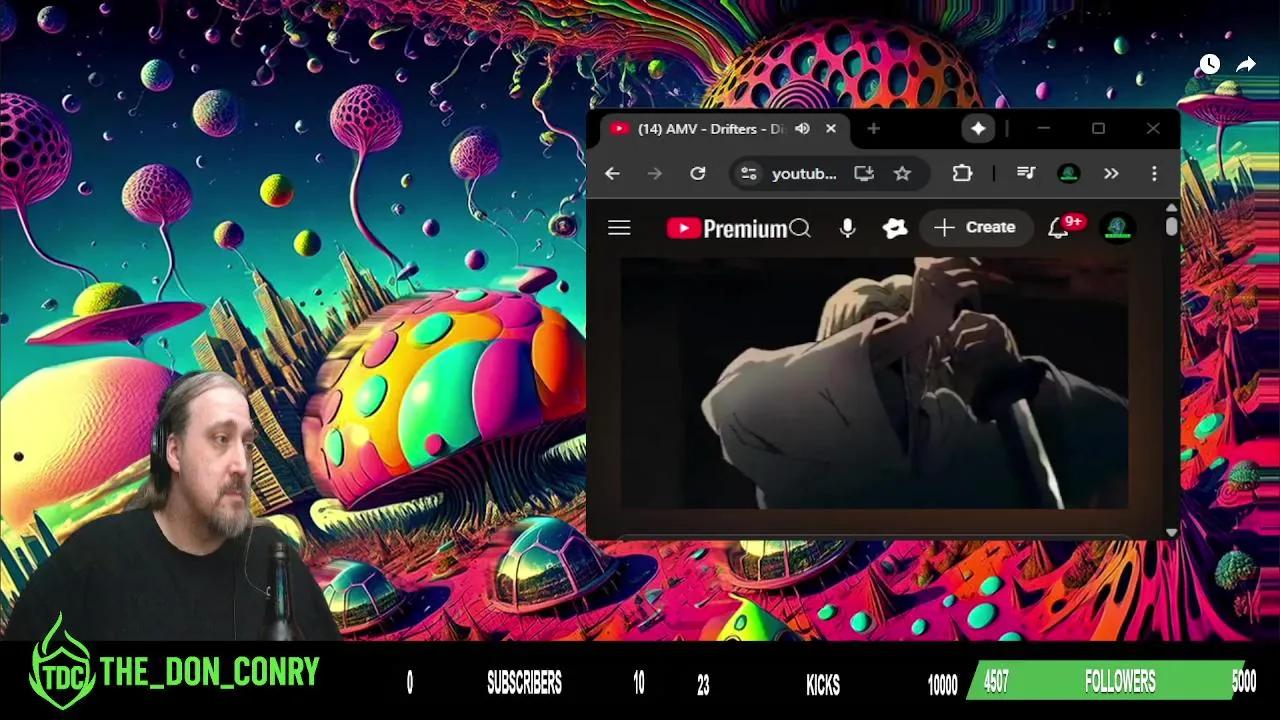Open YouTube notifications bell
Screen dimensions: 1280x720
(1058, 229)
